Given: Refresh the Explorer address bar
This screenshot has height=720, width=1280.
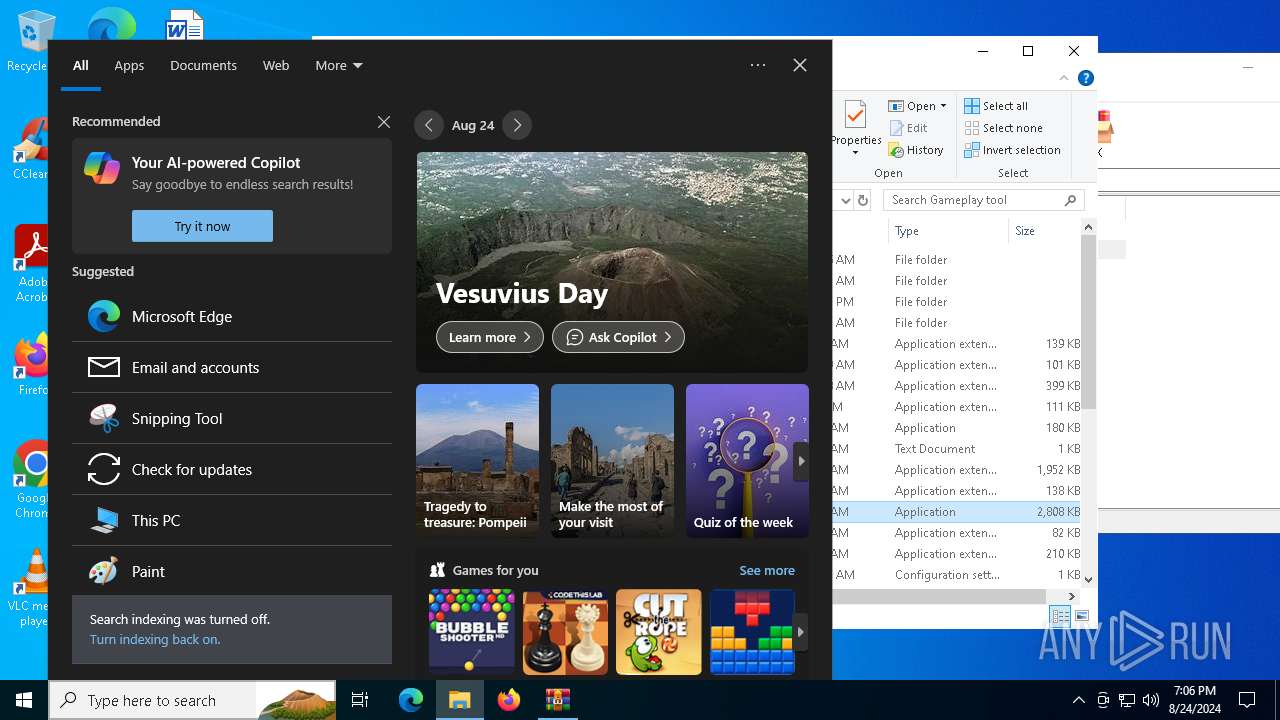Looking at the screenshot, I should click(x=863, y=200).
